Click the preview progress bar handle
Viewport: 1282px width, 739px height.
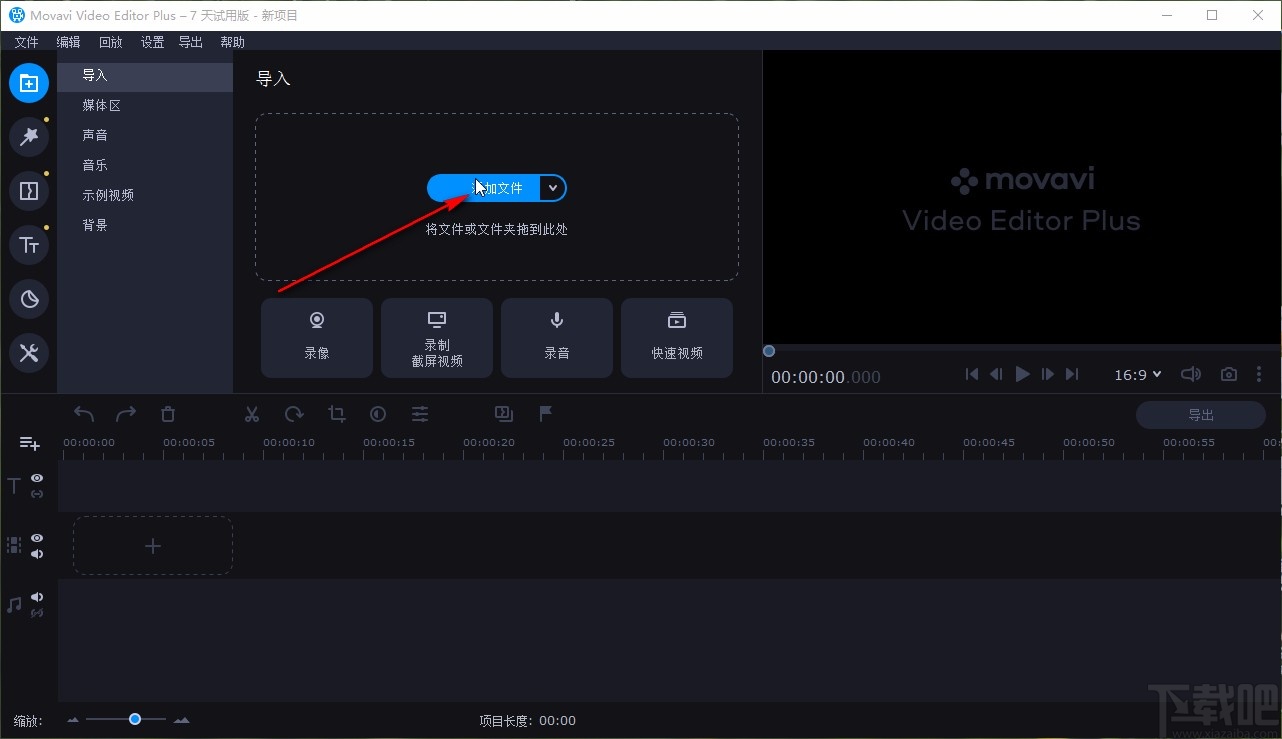coord(769,351)
